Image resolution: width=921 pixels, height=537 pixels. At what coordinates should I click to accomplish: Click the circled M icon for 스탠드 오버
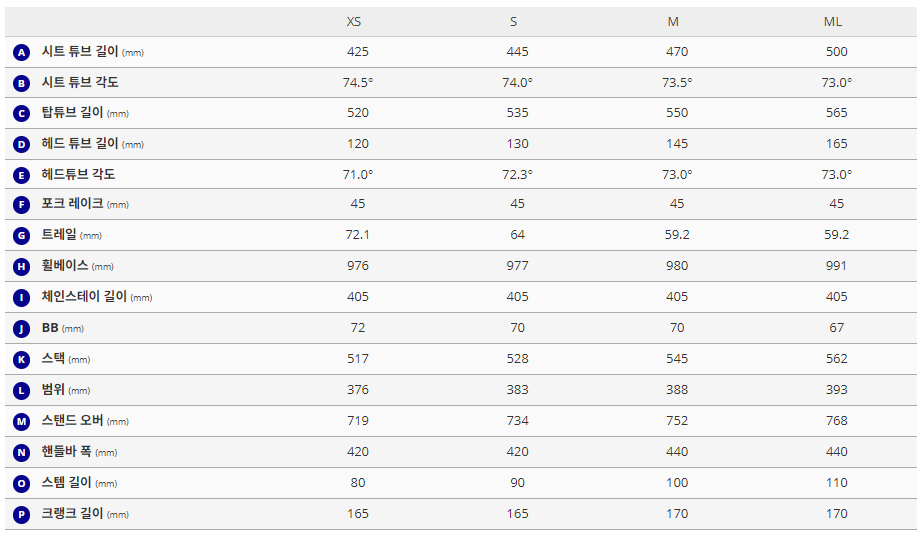[22, 421]
